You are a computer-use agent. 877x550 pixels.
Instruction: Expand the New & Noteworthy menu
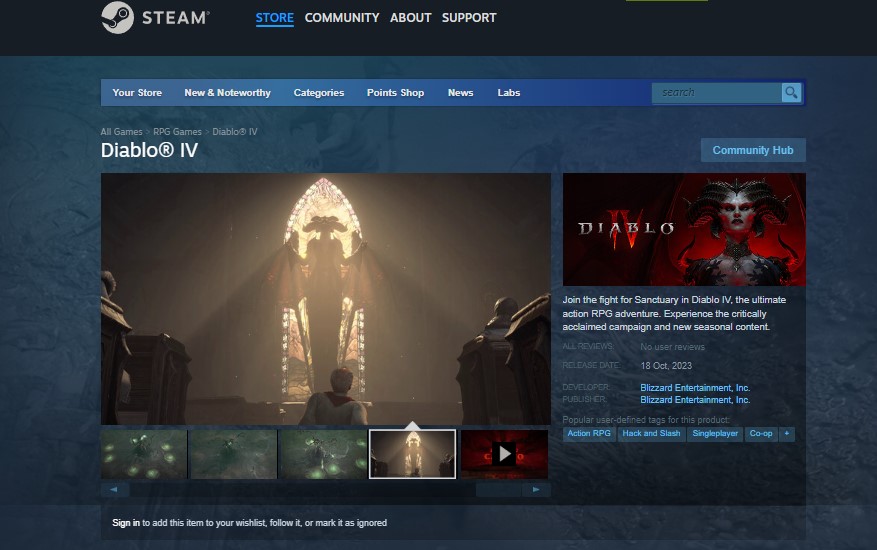(x=227, y=93)
